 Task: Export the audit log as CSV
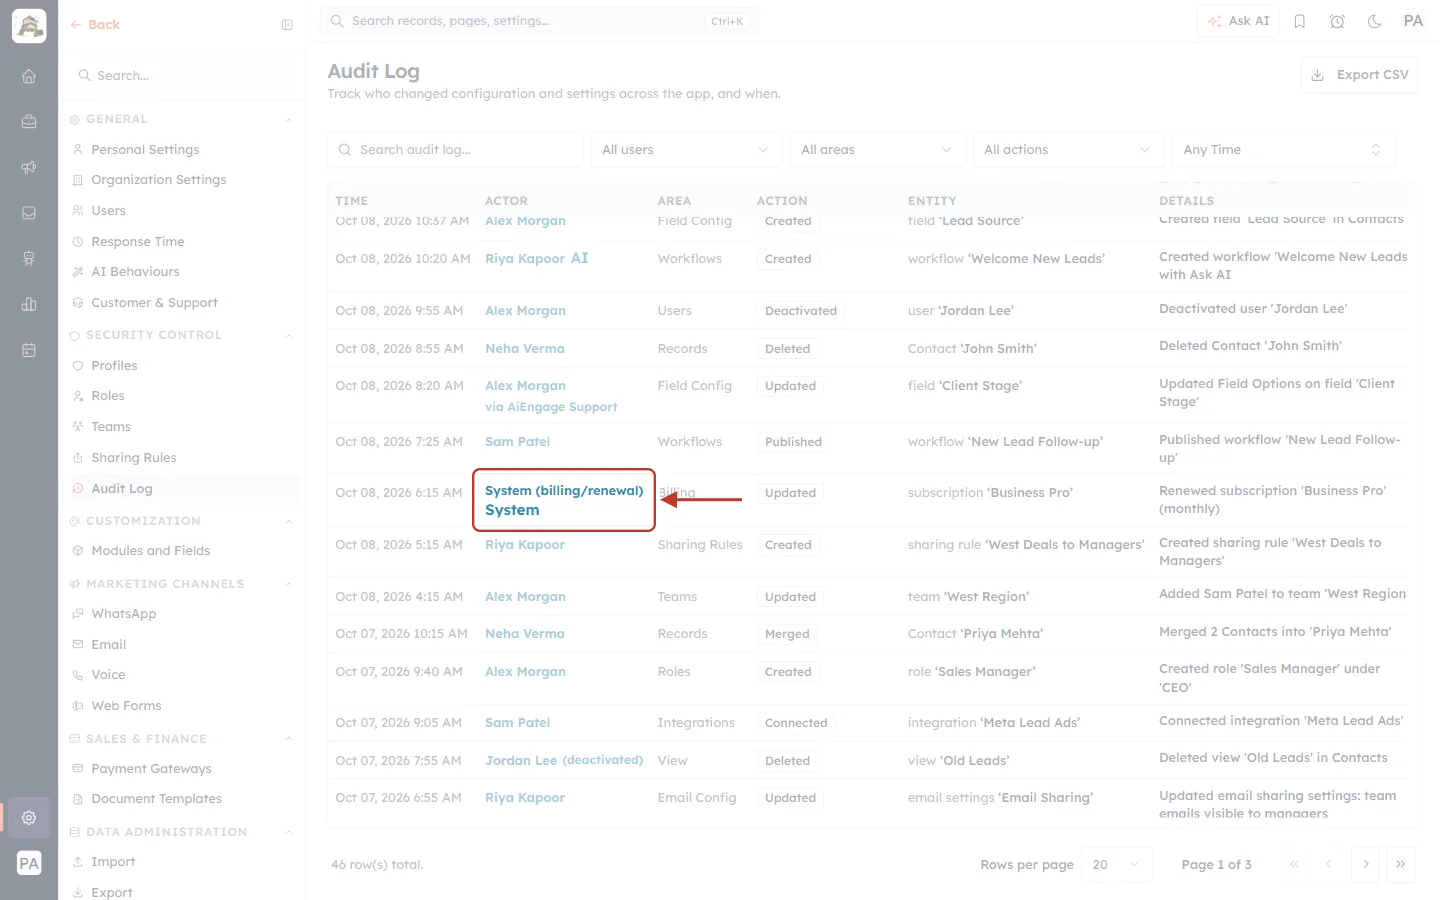(1359, 75)
